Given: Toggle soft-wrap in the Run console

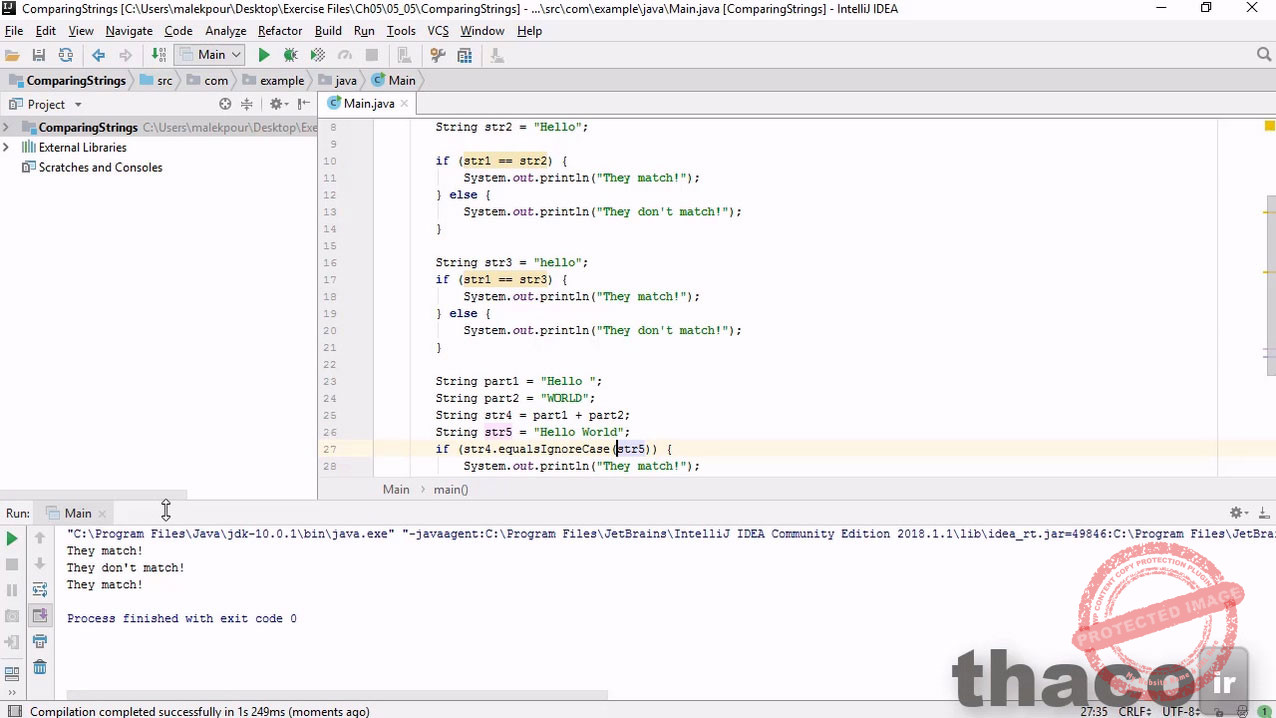Looking at the screenshot, I should (40, 590).
